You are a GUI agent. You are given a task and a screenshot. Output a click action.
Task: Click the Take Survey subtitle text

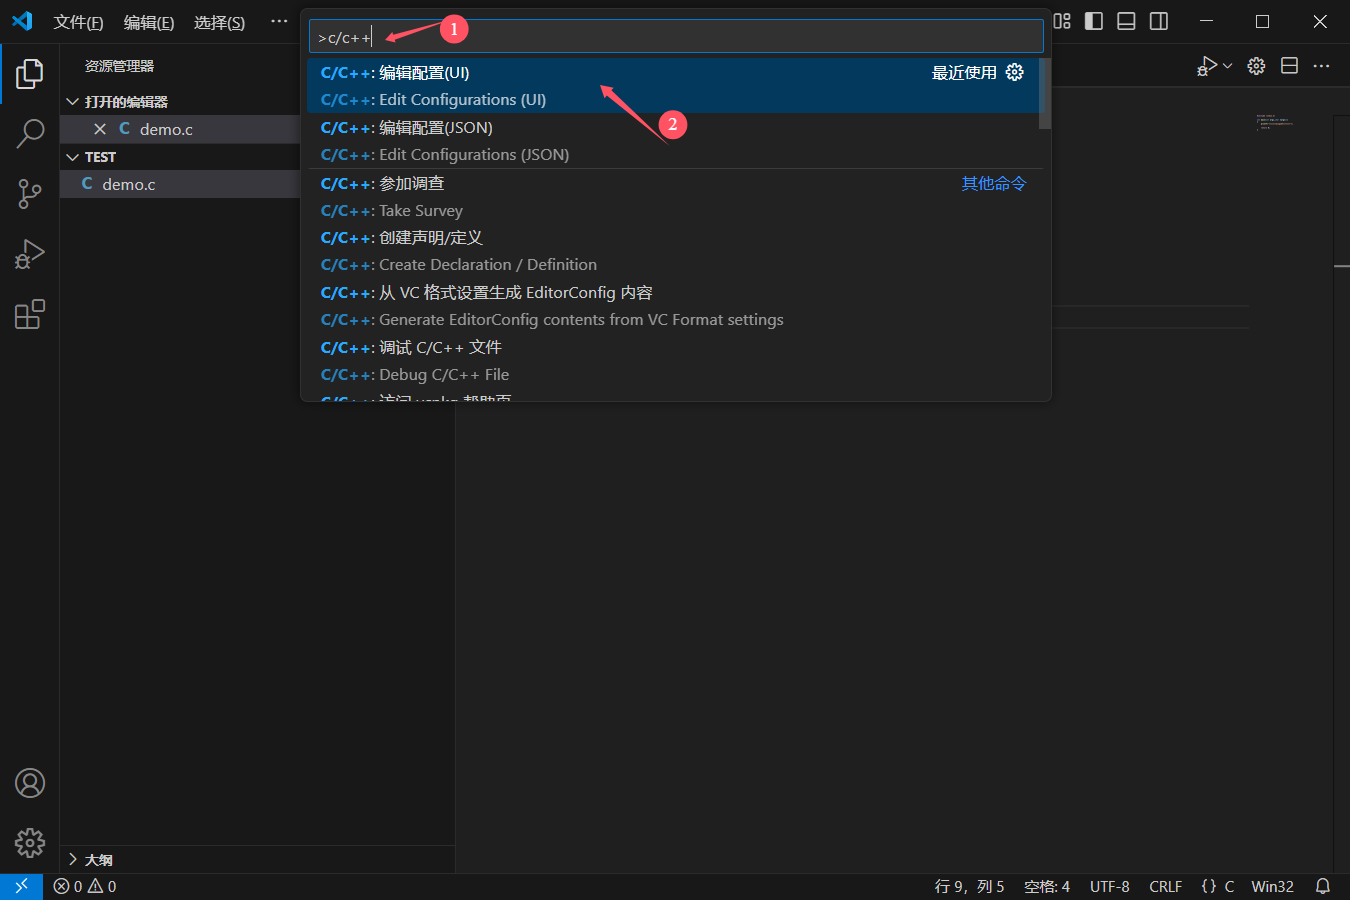click(421, 210)
